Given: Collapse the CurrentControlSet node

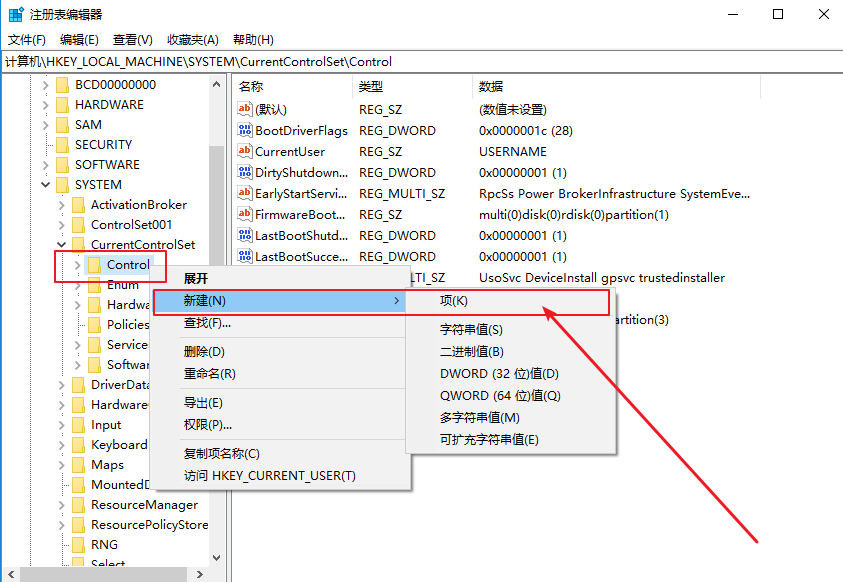Looking at the screenshot, I should point(62,245).
